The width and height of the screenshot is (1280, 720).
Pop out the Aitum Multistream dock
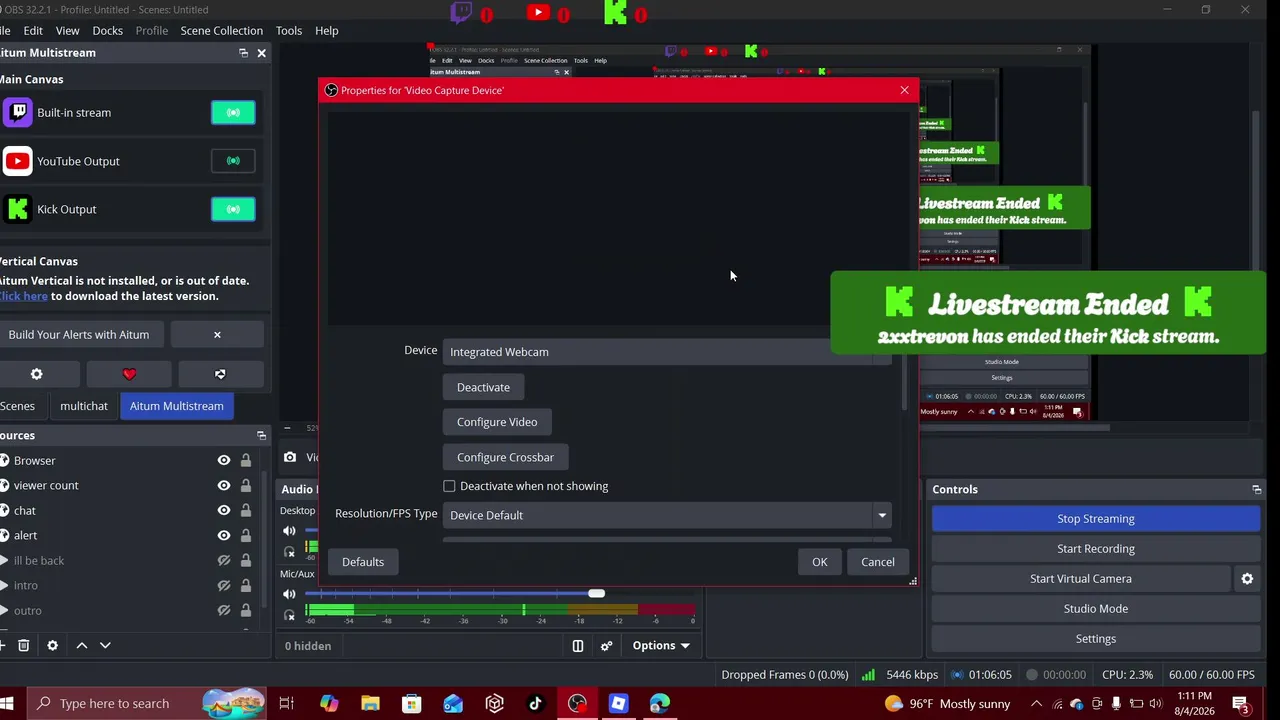point(243,53)
